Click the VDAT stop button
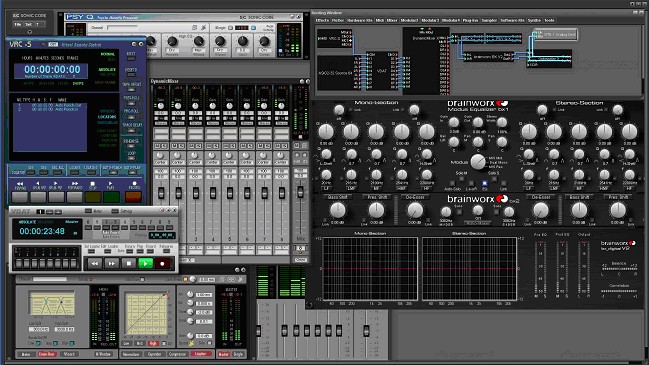The image size is (649, 365). pyautogui.click(x=129, y=264)
